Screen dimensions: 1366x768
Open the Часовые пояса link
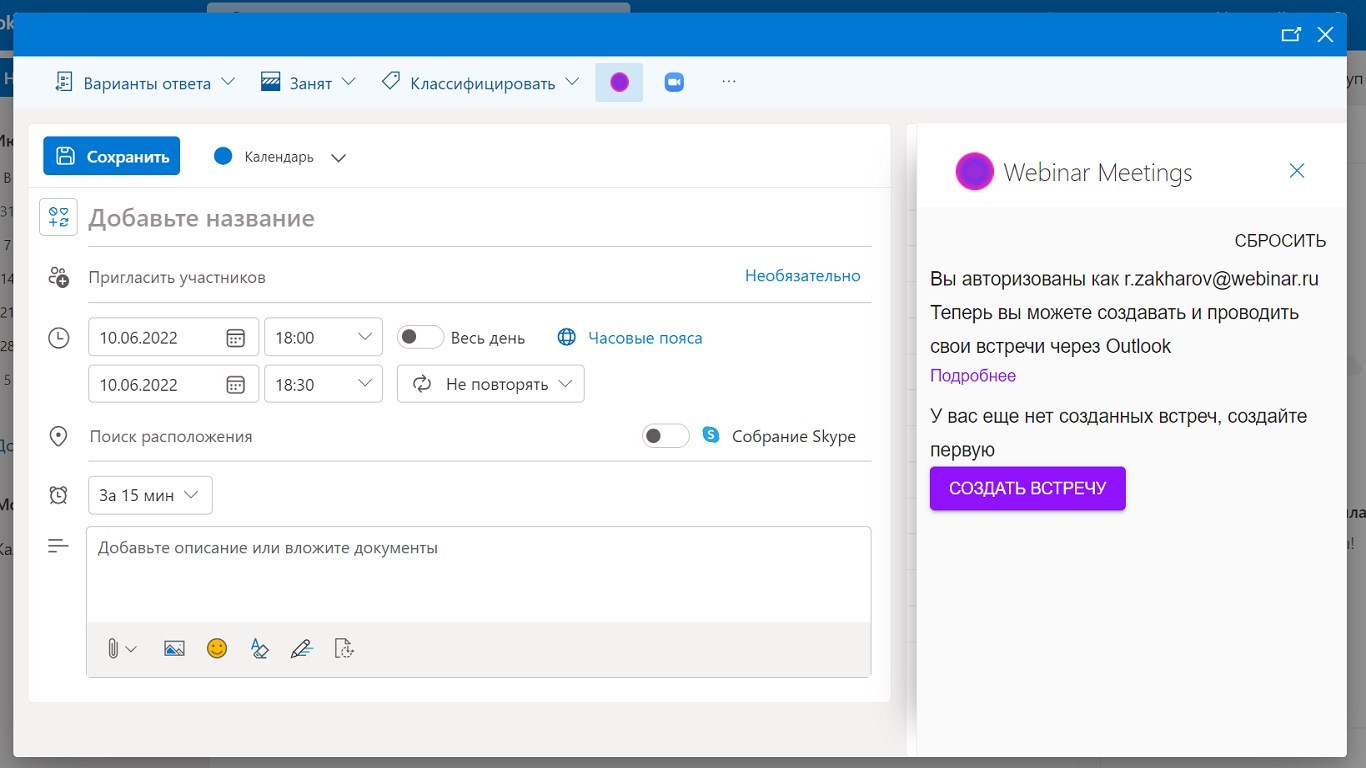(x=645, y=338)
